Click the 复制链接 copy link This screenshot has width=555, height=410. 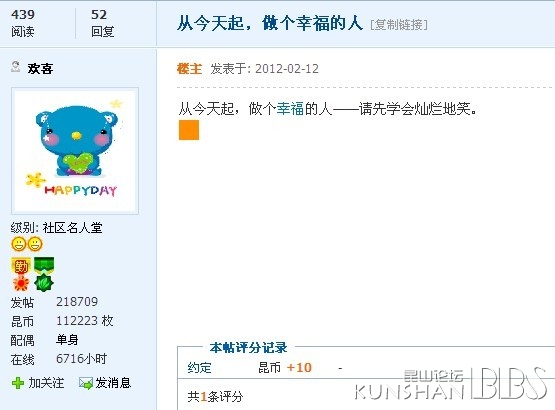point(399,24)
